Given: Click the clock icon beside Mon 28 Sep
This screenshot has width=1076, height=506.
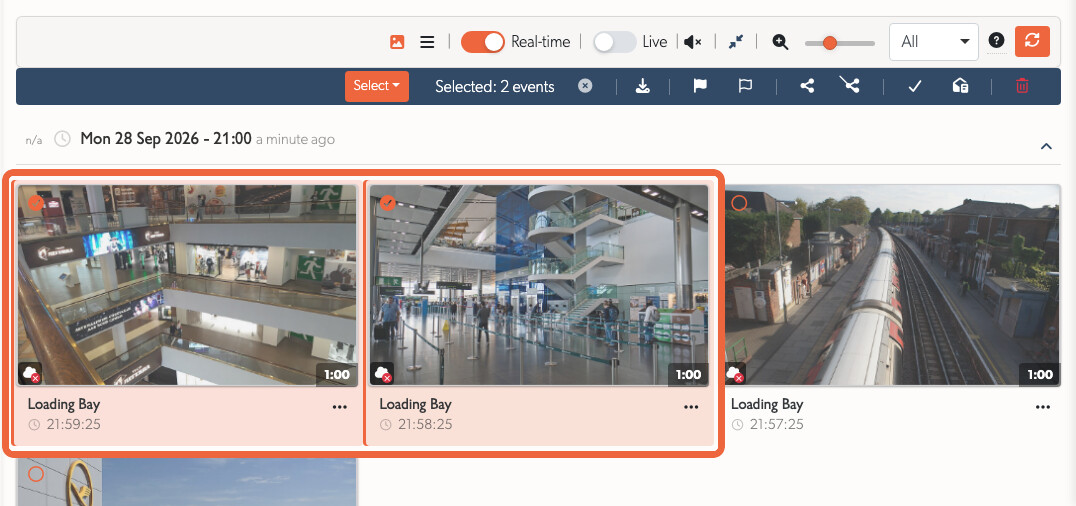Looking at the screenshot, I should point(62,139).
